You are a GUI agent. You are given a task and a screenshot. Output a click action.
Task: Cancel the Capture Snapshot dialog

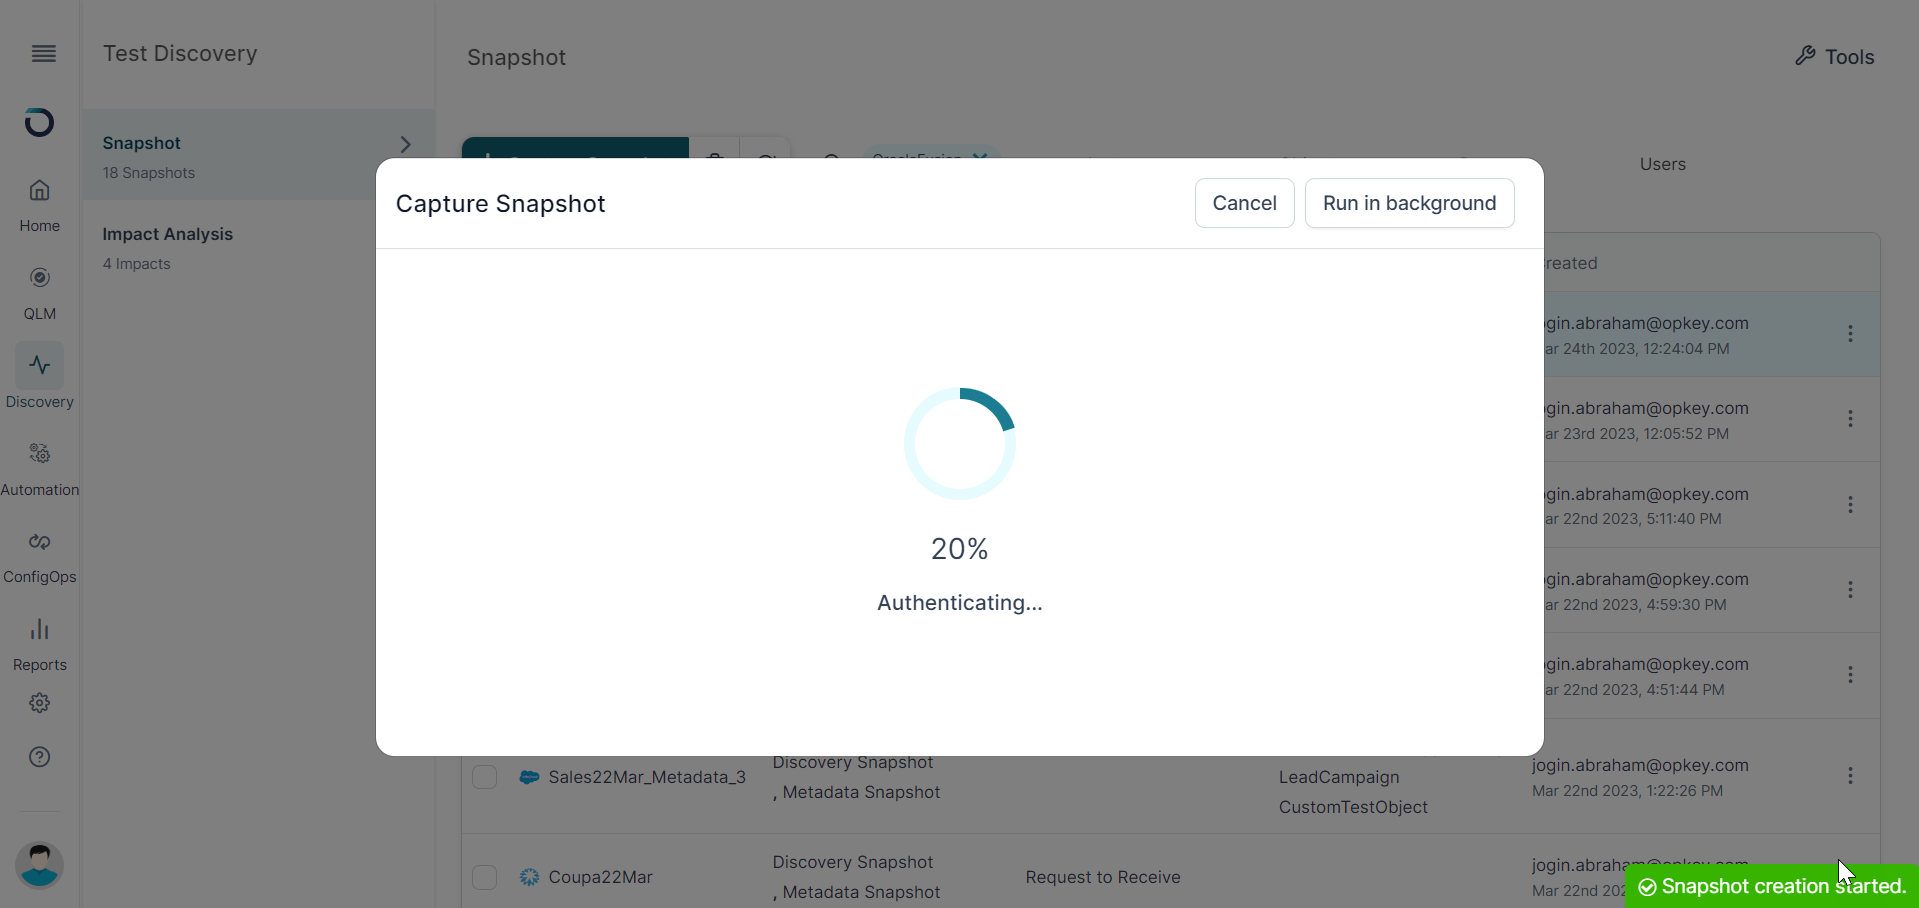(1244, 203)
